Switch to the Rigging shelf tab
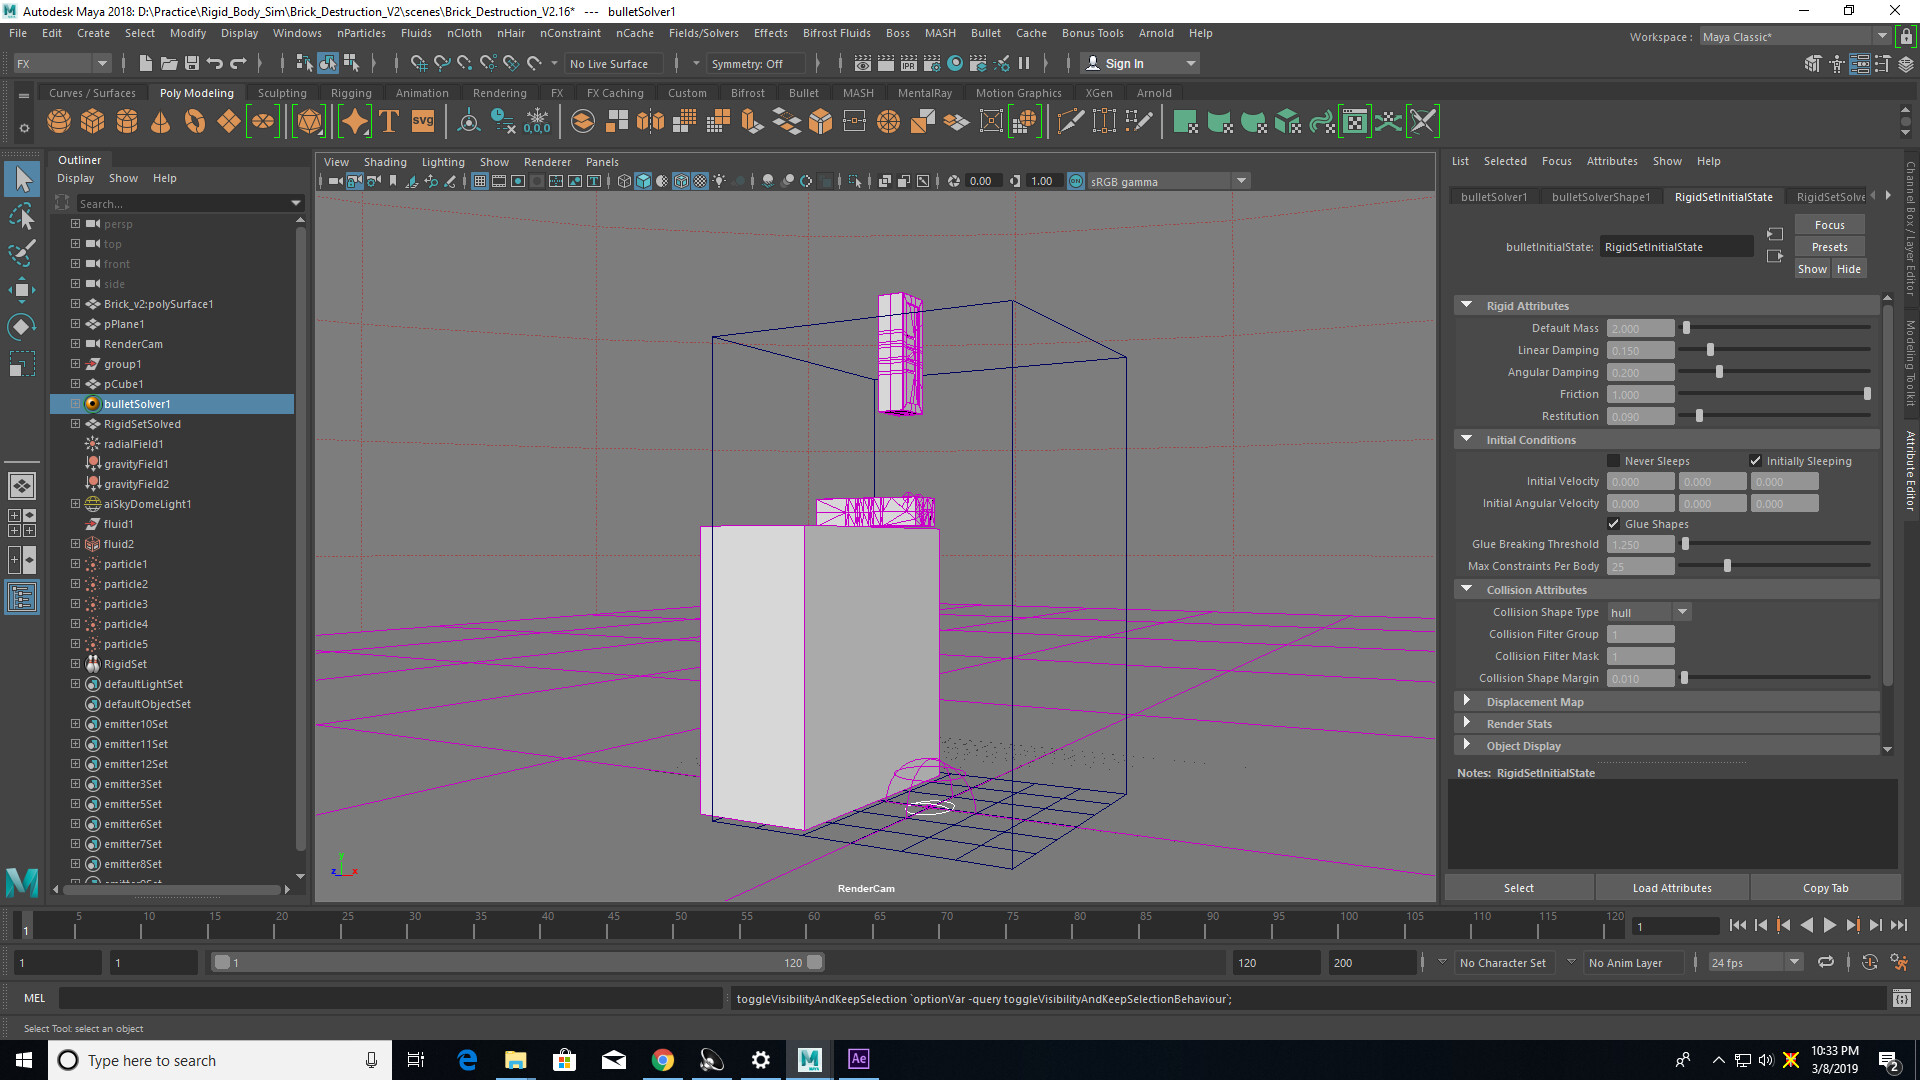The width and height of the screenshot is (1920, 1080). [351, 92]
